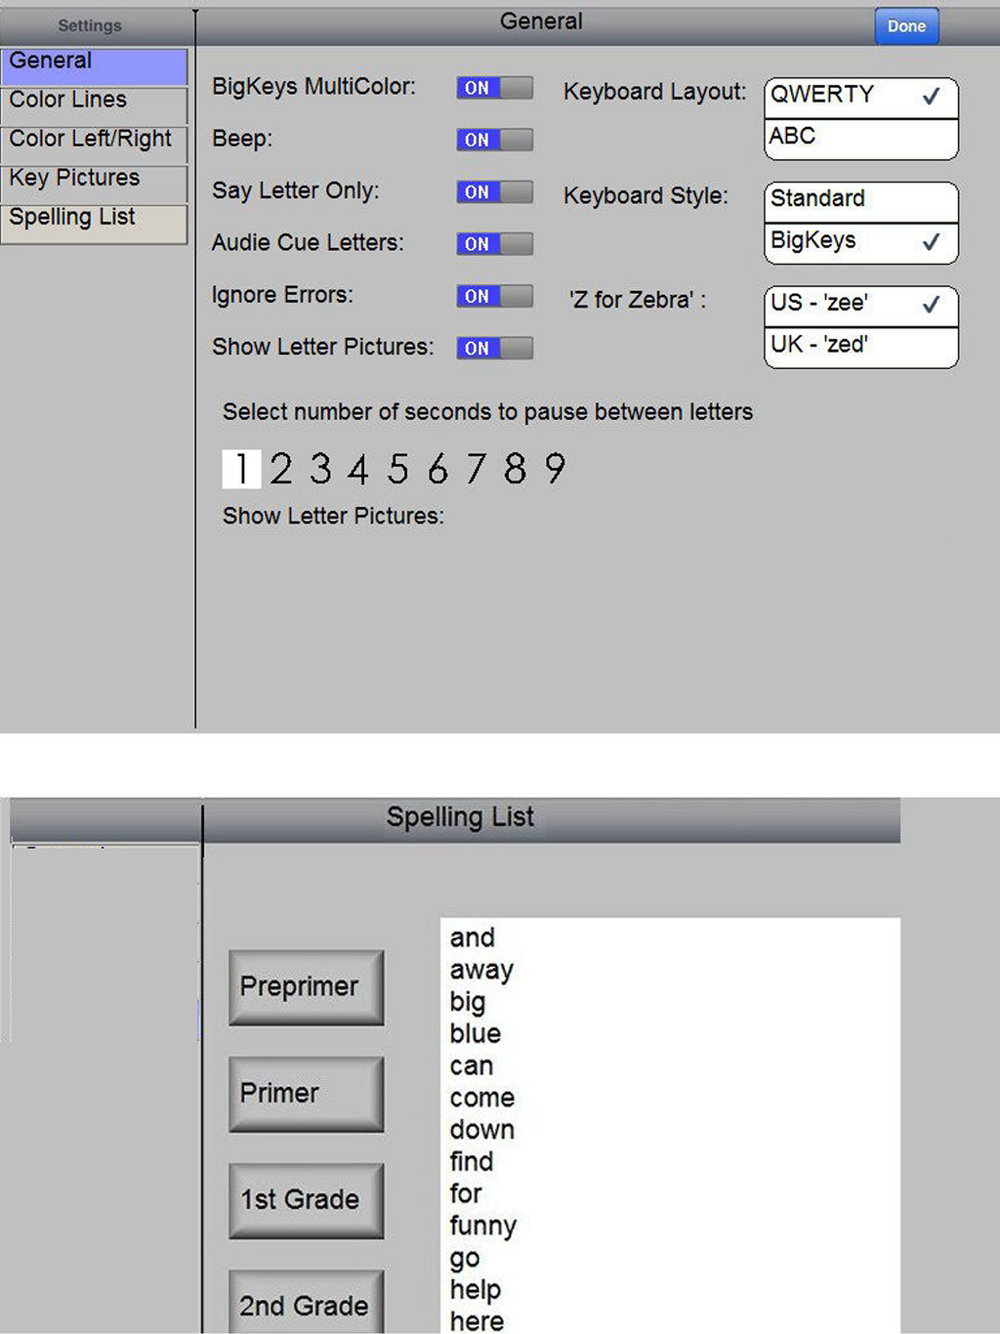Screen dimensions: 1000x1334
Task: Toggle the Say Letter Only switch
Action: (495, 192)
